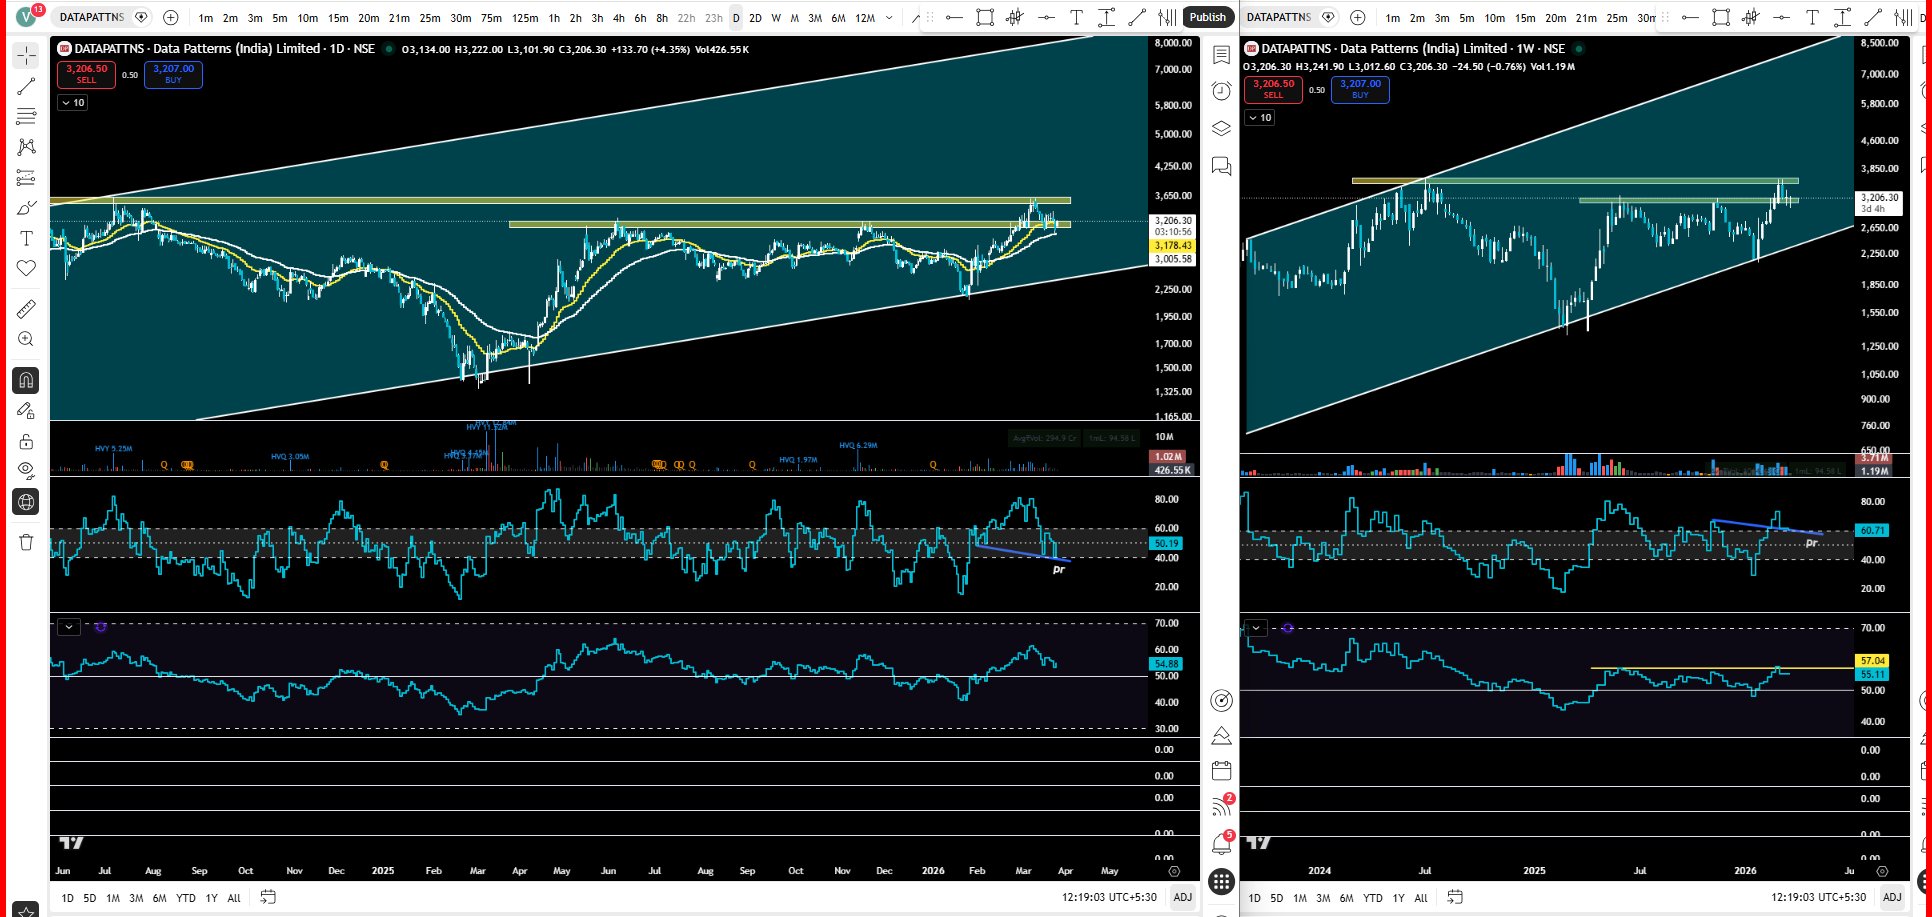This screenshot has width=1932, height=917.
Task: Expand the interval list dropdown arrow
Action: tap(889, 18)
